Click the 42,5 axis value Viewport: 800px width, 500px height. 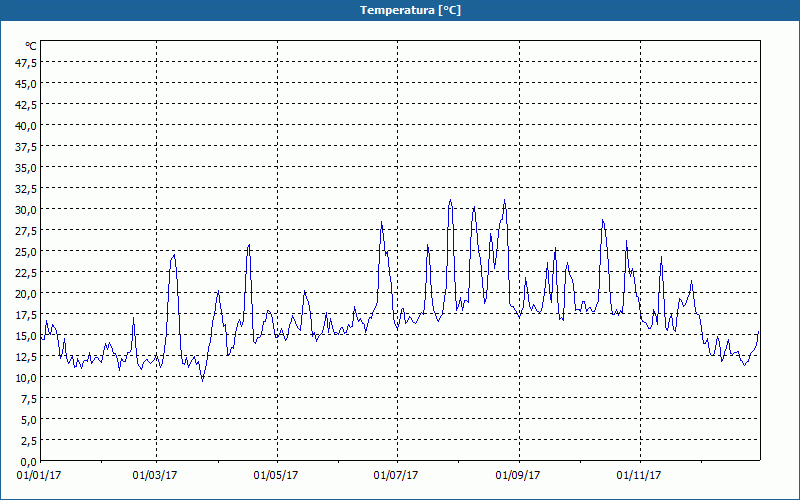[26, 105]
